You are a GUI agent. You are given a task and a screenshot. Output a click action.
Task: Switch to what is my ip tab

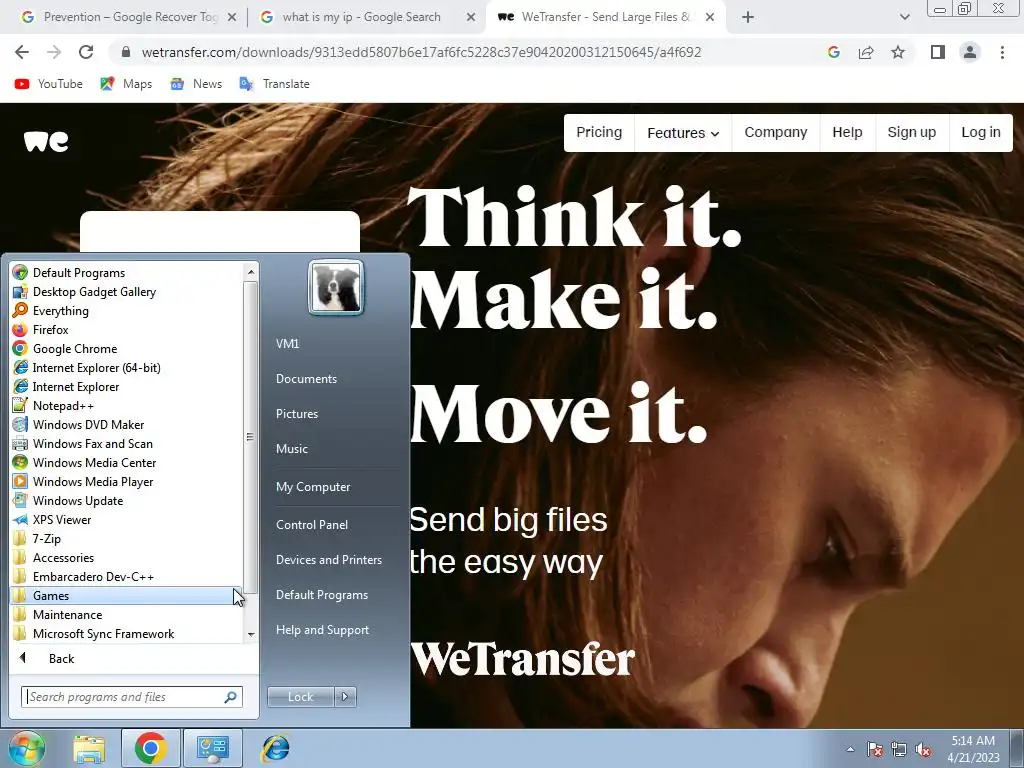[x=367, y=17]
